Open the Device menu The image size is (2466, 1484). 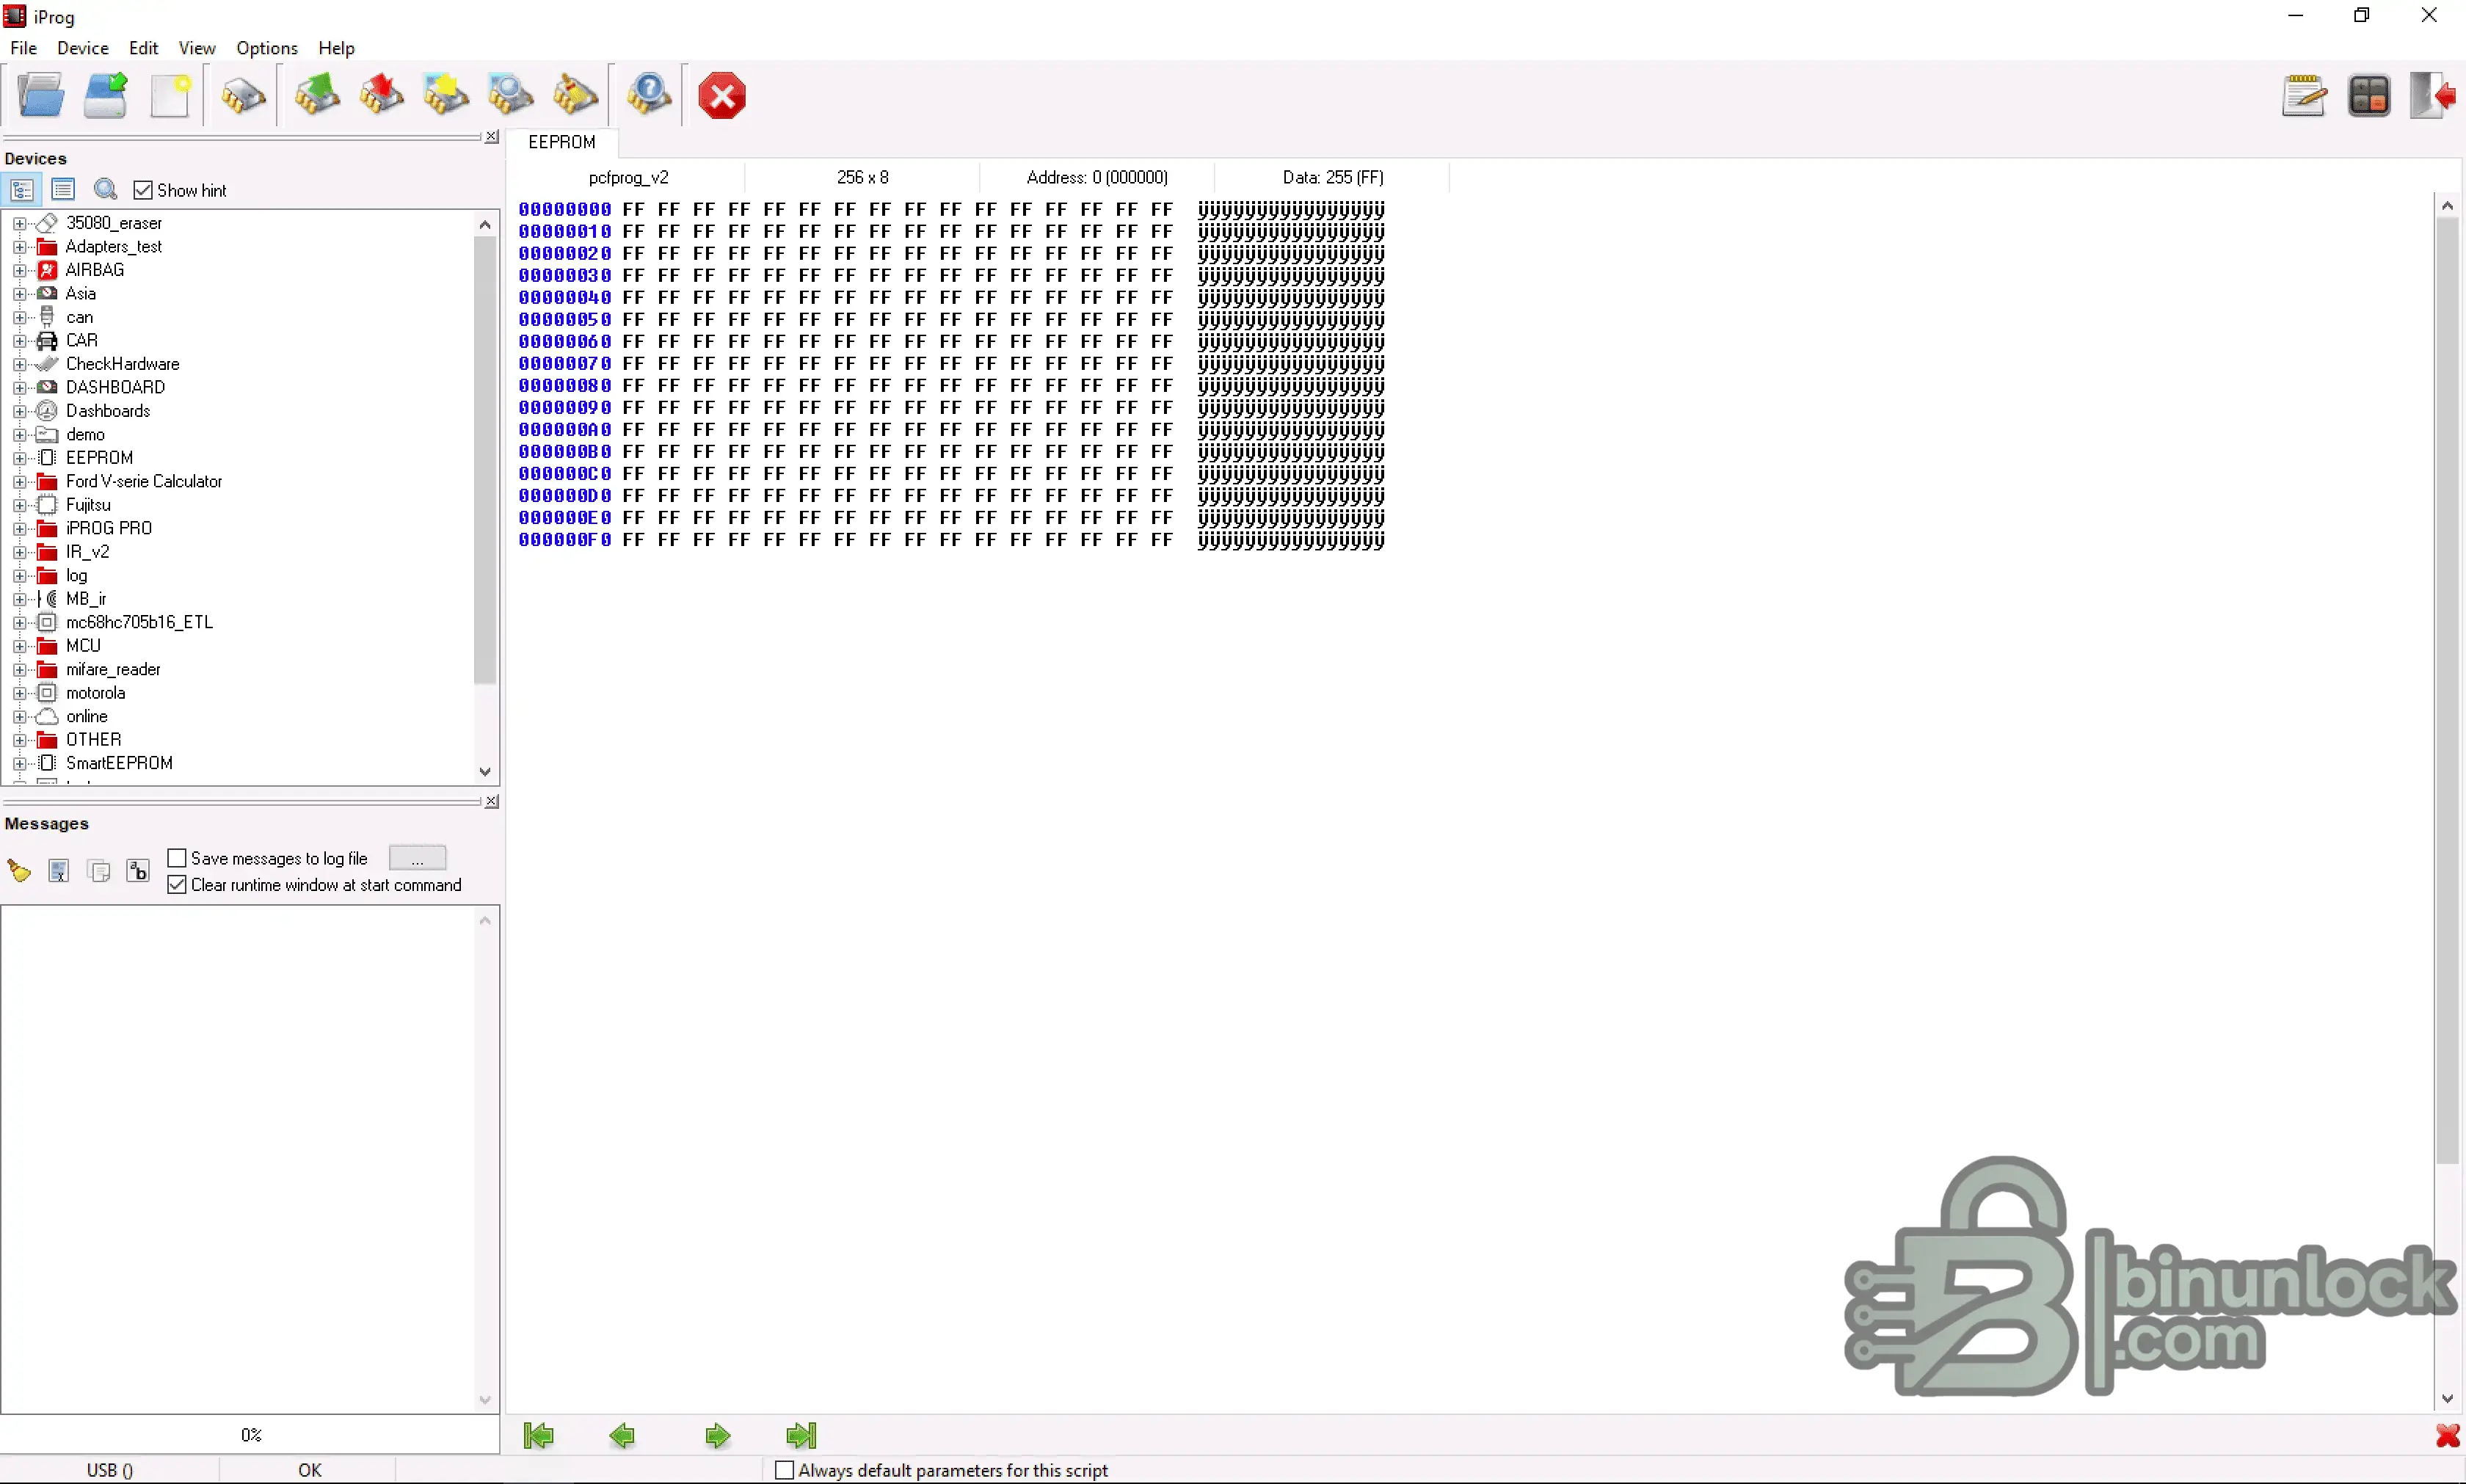(x=83, y=48)
